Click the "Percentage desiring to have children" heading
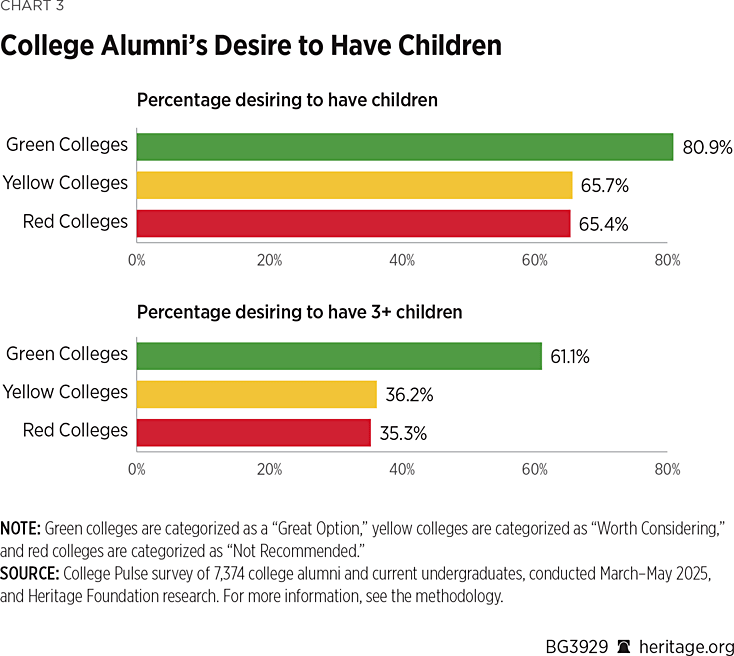This screenshot has width=734, height=656. click(x=287, y=100)
